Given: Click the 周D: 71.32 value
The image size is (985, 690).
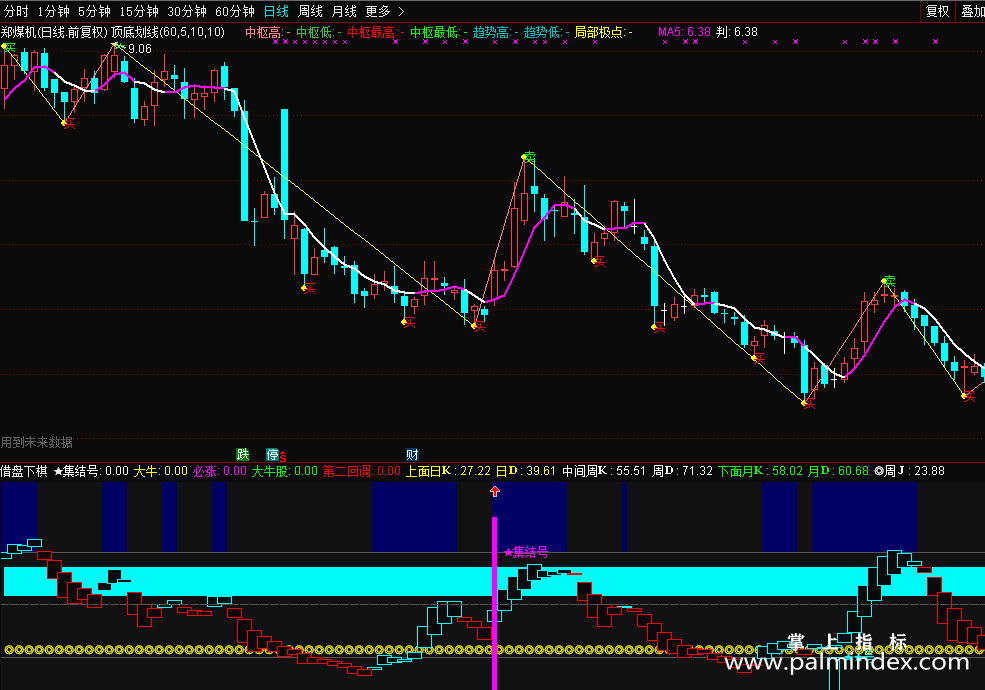Looking at the screenshot, I should pyautogui.click(x=682, y=471).
